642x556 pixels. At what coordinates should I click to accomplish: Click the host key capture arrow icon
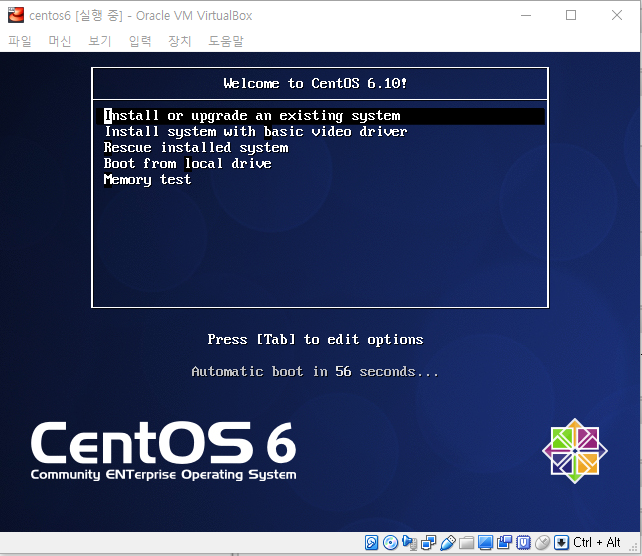tap(561, 542)
